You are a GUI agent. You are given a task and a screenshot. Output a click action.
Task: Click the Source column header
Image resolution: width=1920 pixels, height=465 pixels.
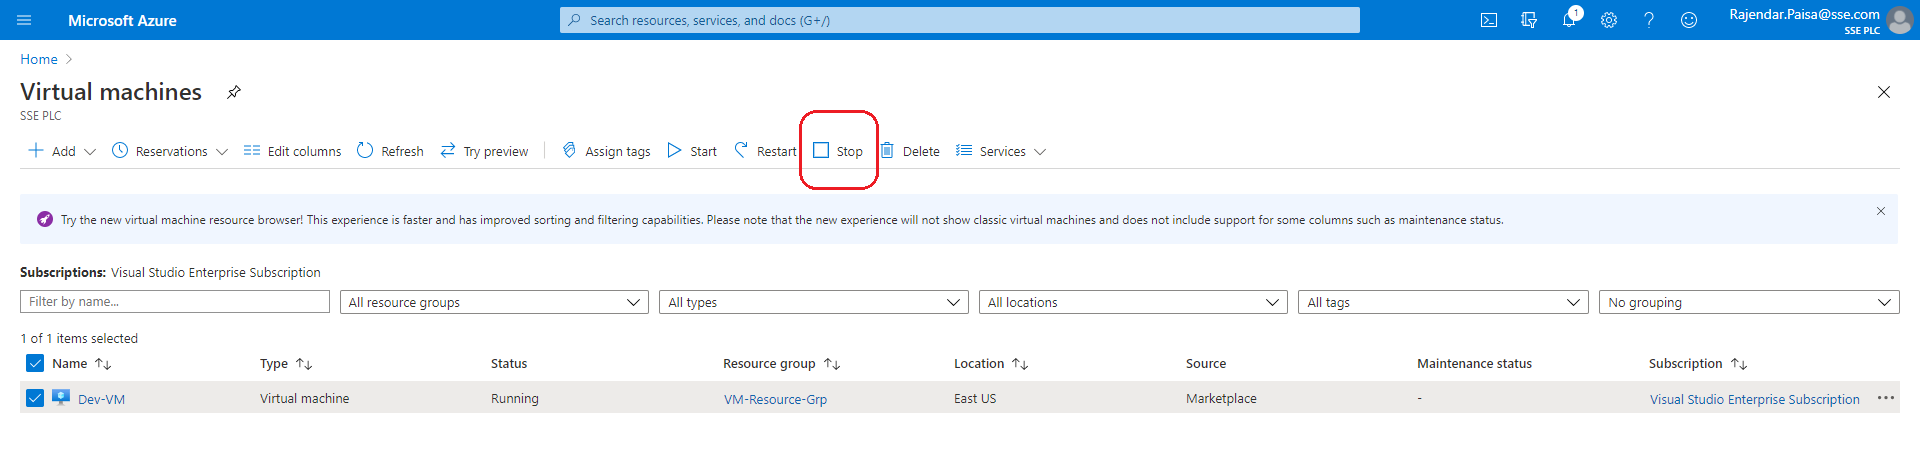click(1206, 364)
